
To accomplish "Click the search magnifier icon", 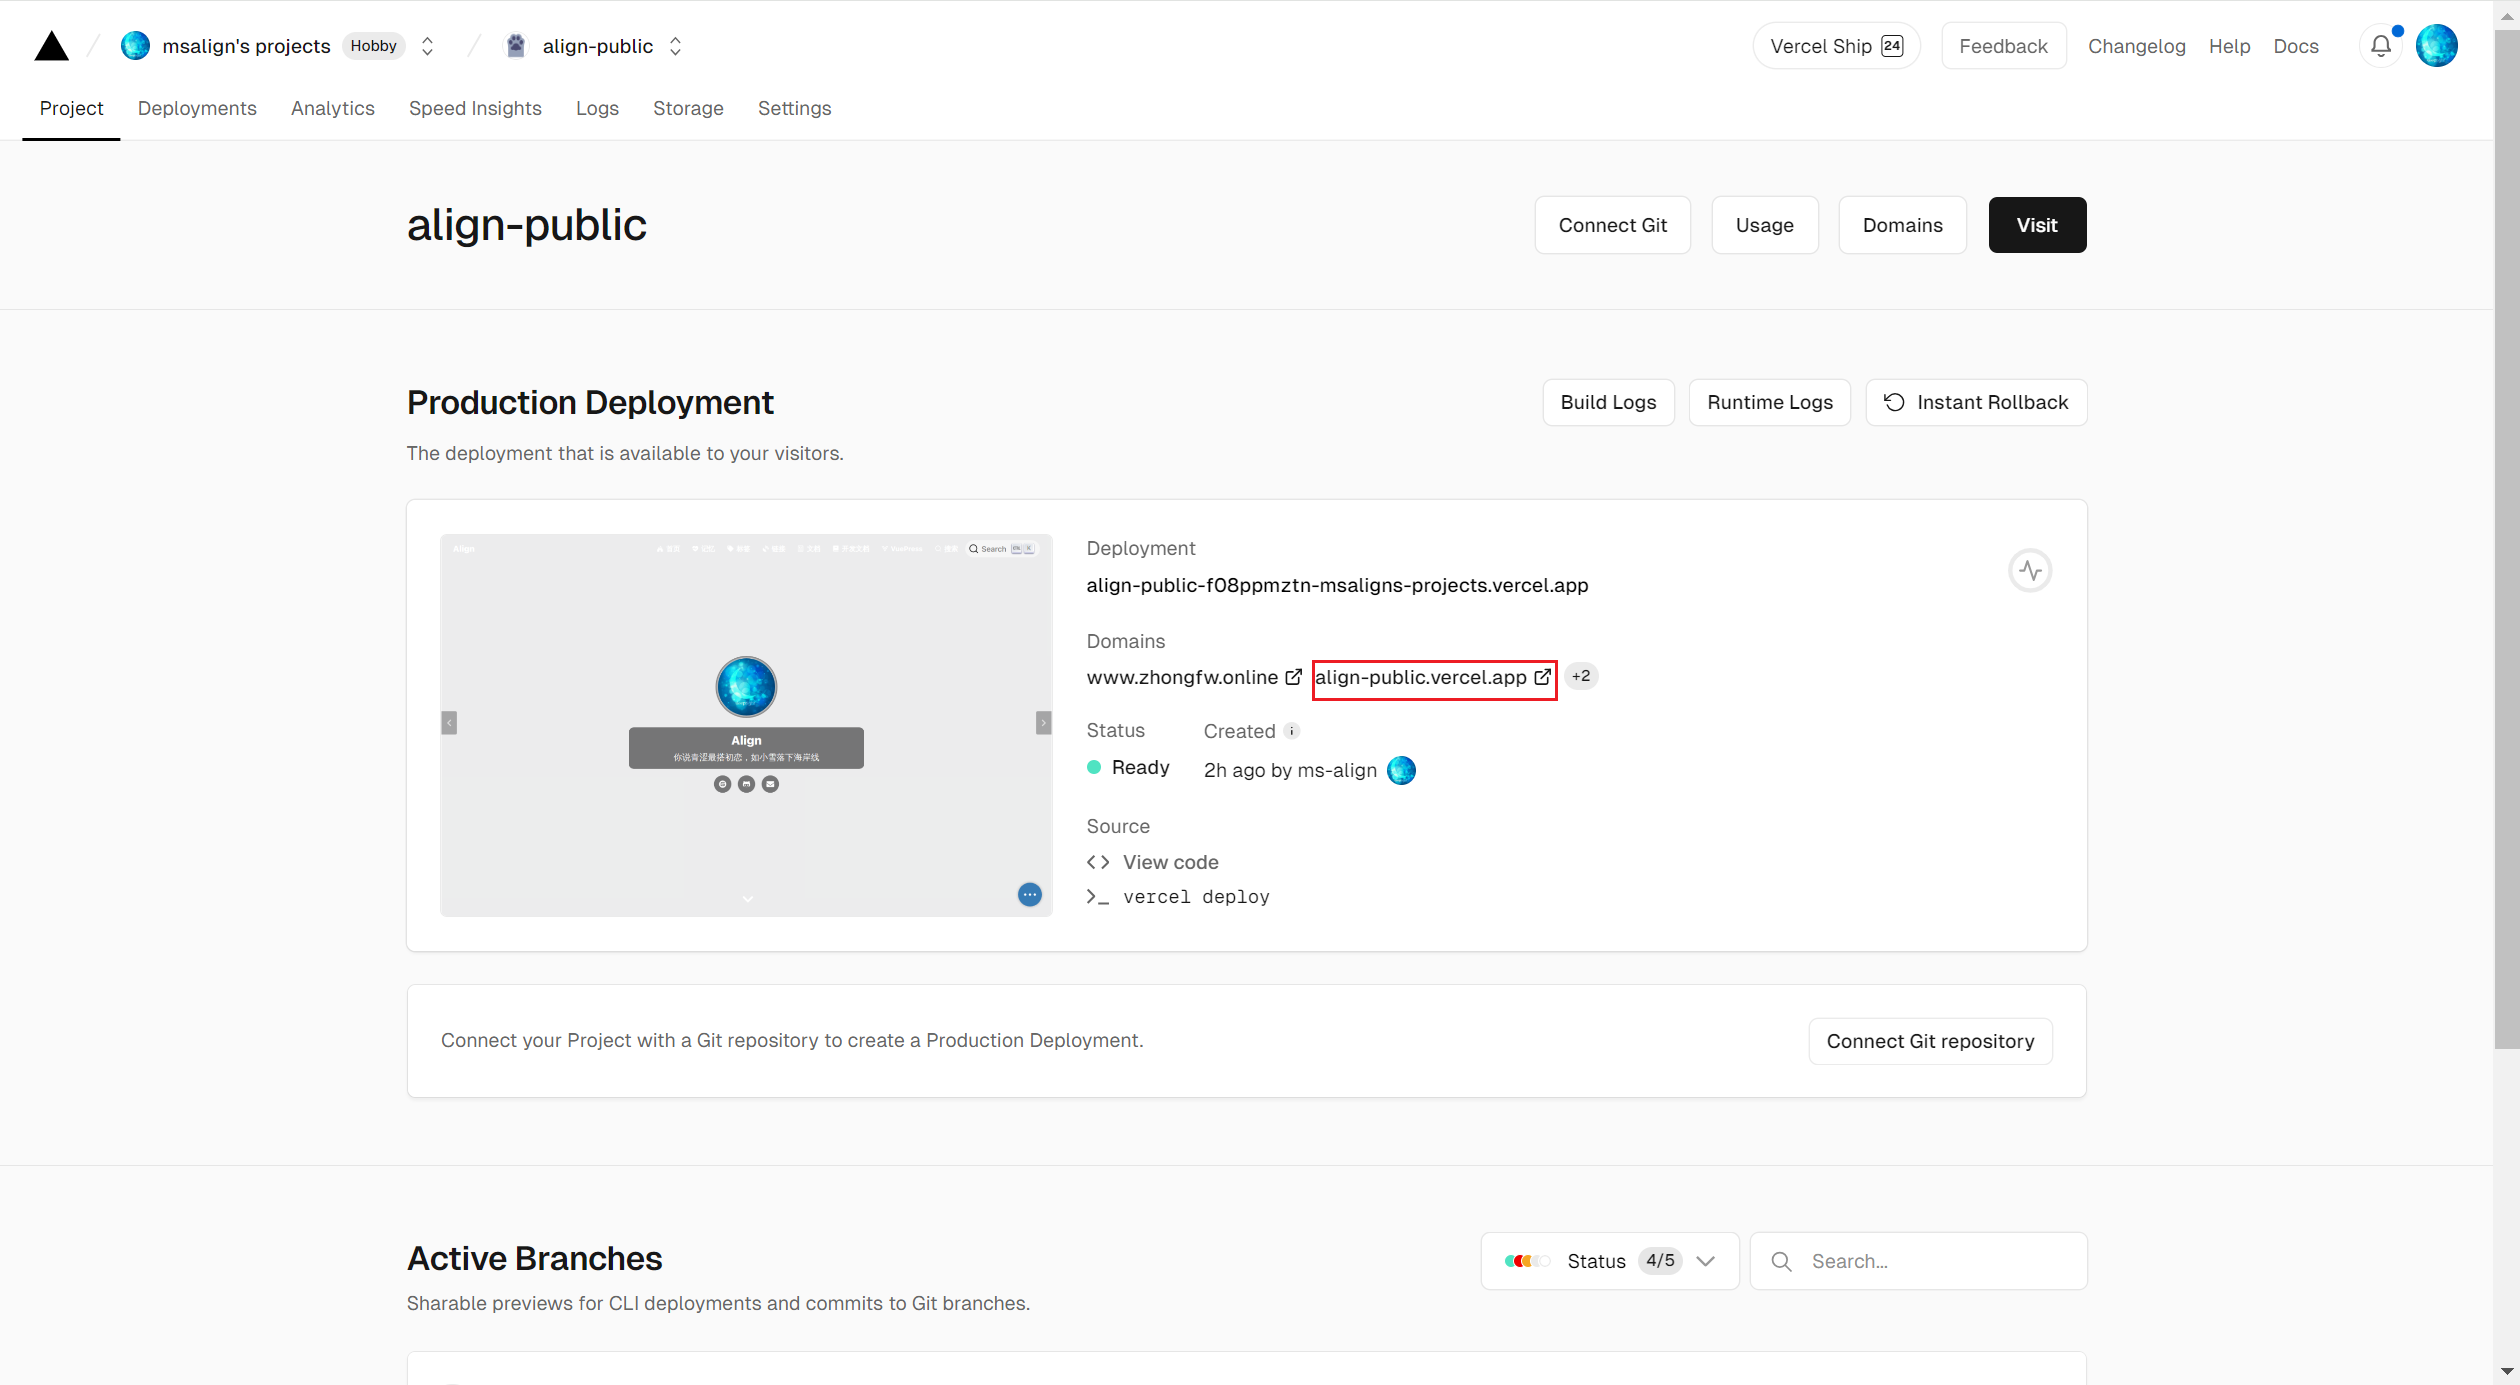I will click(1781, 1261).
